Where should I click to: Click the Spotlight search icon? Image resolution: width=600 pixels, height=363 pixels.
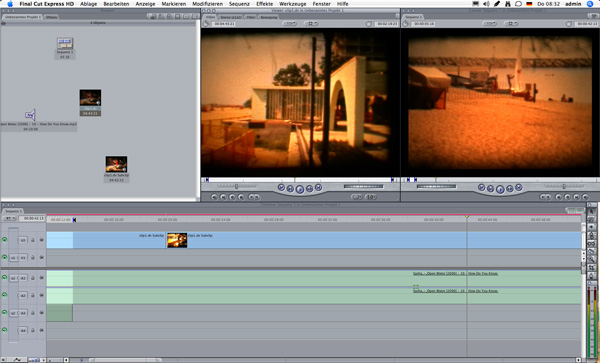coord(590,4)
